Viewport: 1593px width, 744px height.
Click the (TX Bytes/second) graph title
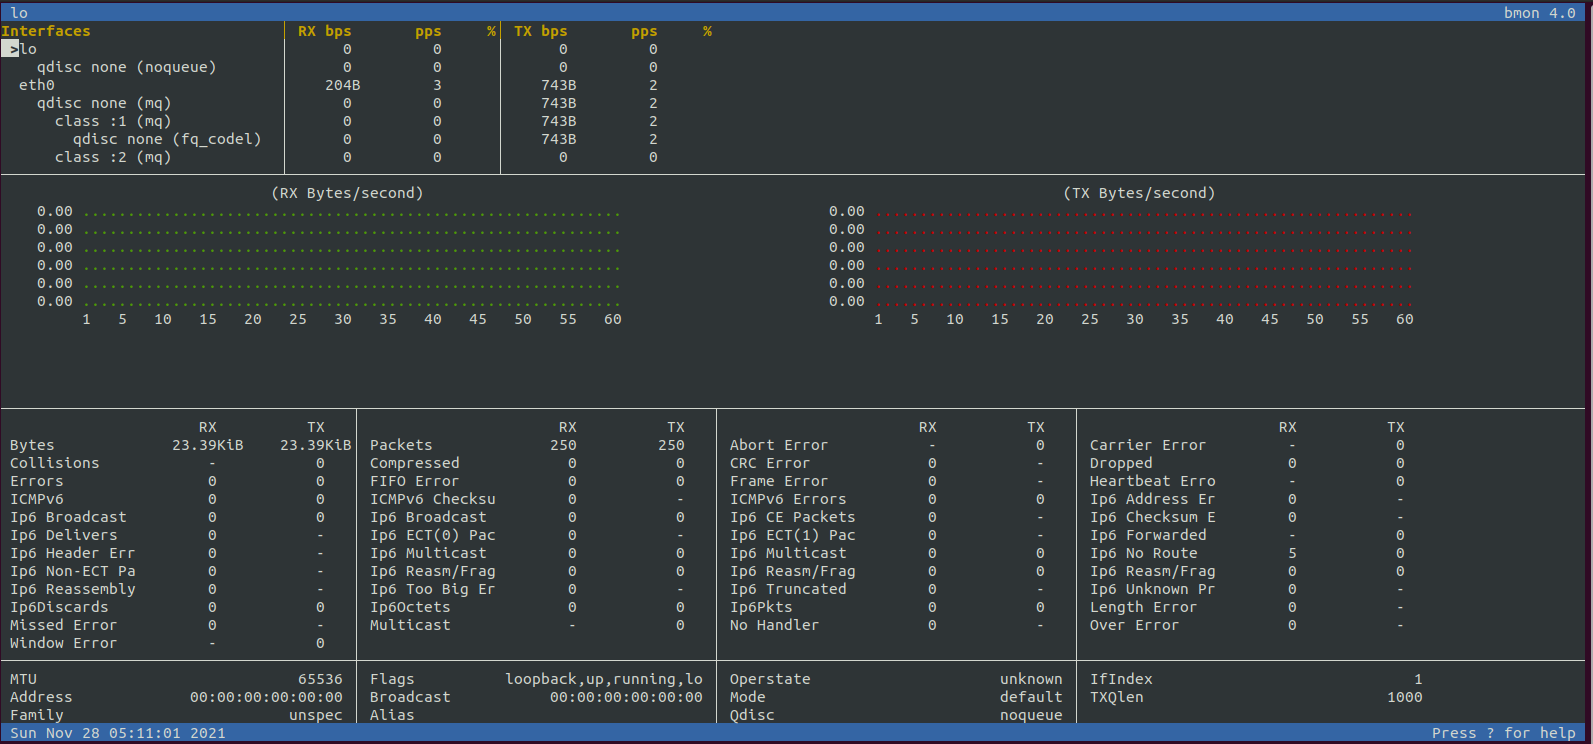point(1139,193)
